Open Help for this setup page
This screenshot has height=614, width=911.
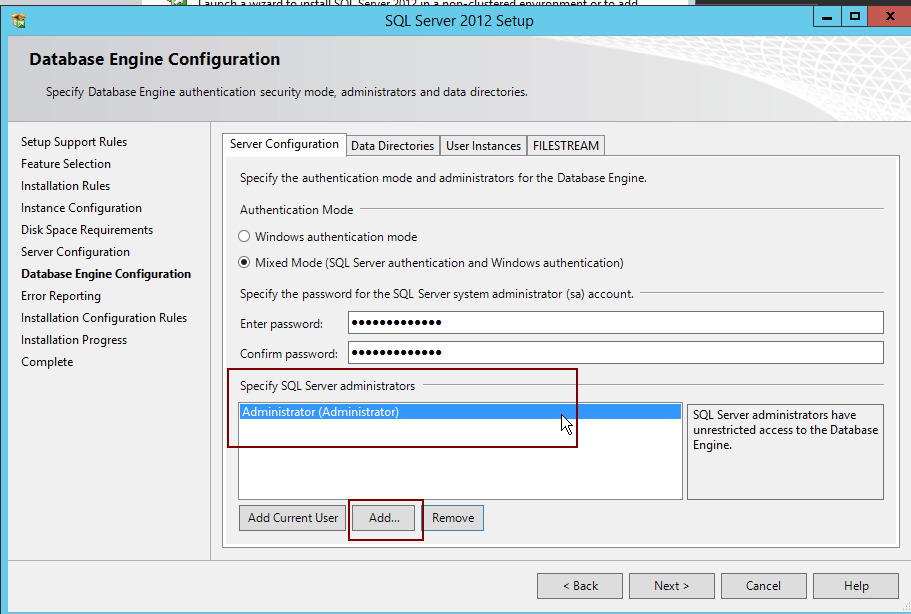(x=855, y=586)
